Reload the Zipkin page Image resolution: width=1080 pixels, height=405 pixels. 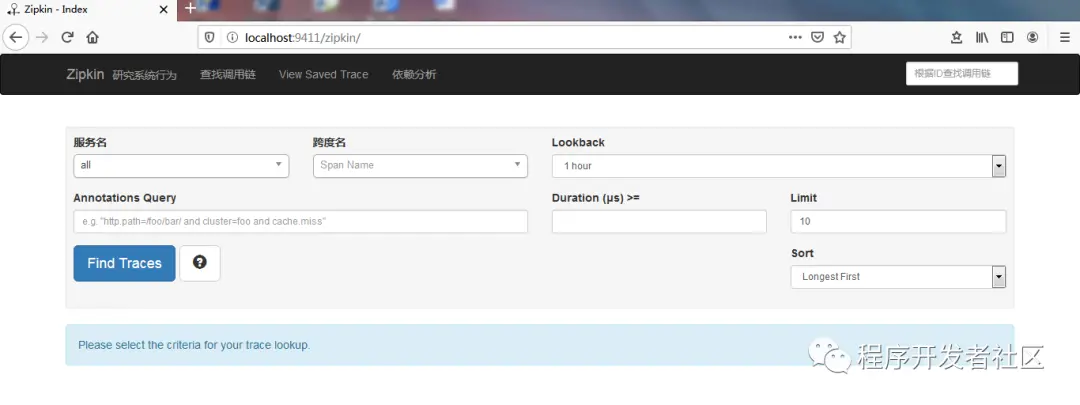point(67,37)
